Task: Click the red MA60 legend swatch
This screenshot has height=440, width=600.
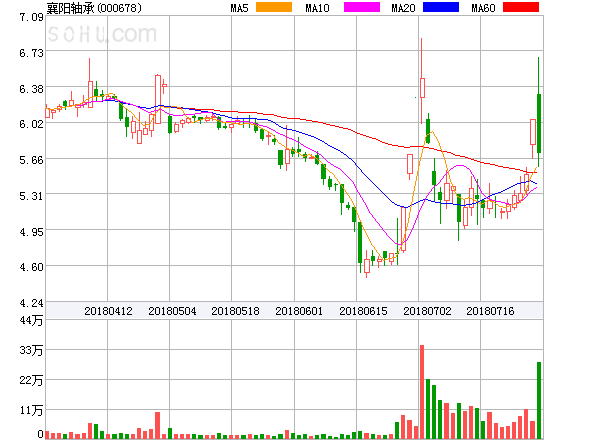Action: (521, 7)
